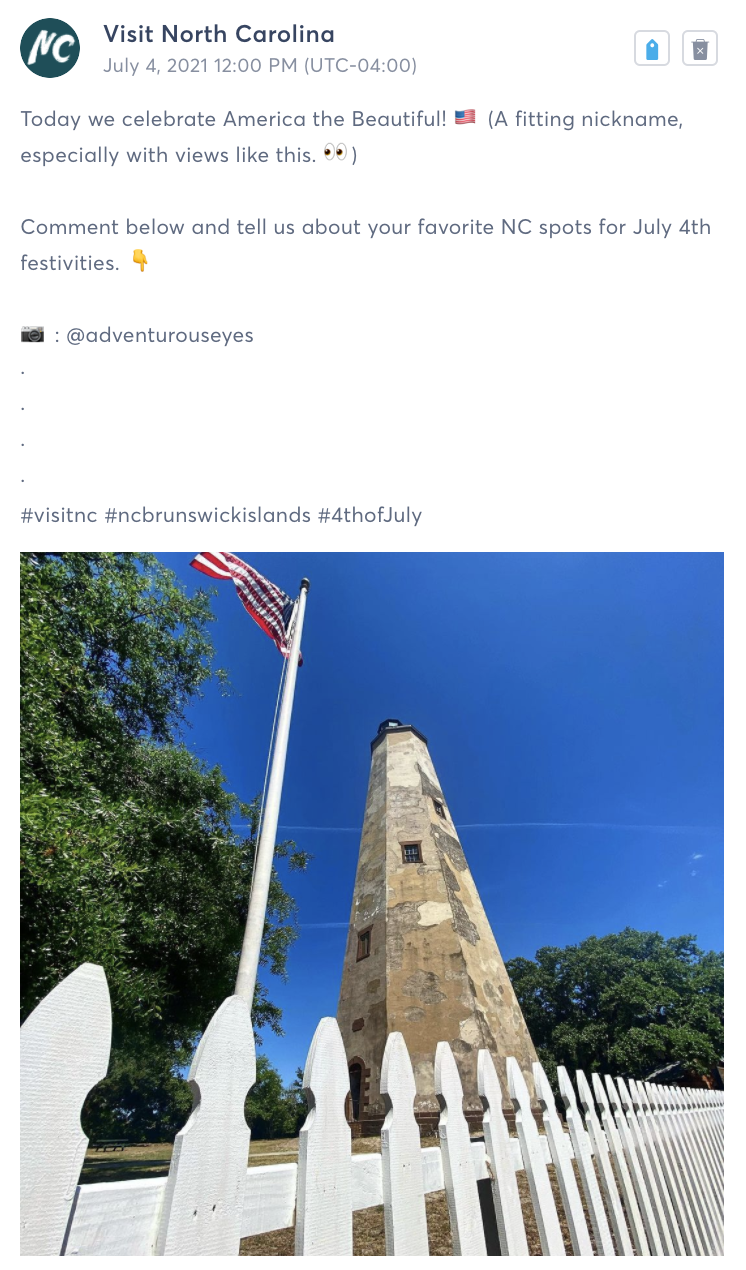Click the American flag emoji in the caption
The width and height of the screenshot is (746, 1270).
465,118
